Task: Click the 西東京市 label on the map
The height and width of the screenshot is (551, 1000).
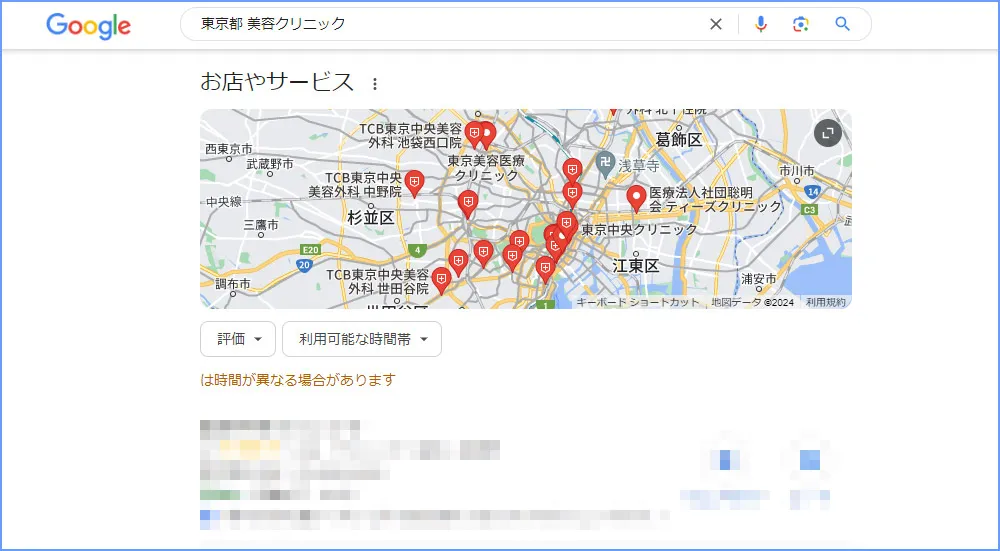Action: (x=229, y=149)
